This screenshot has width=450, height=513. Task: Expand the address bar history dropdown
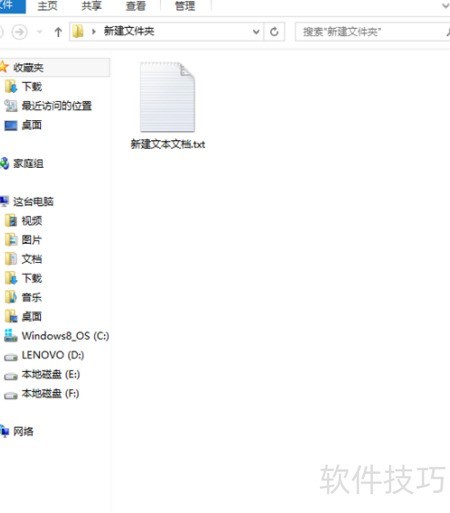click(256, 32)
